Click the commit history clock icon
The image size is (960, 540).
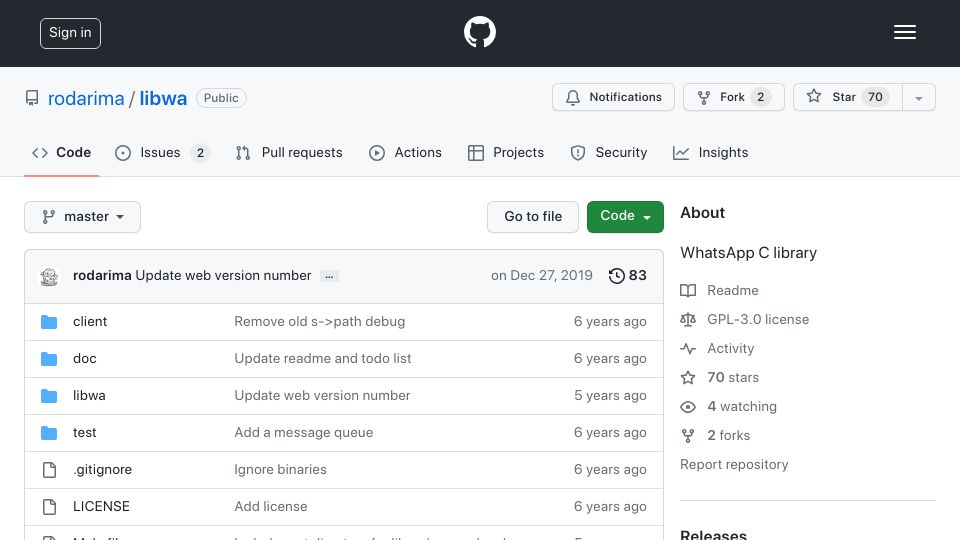click(617, 276)
